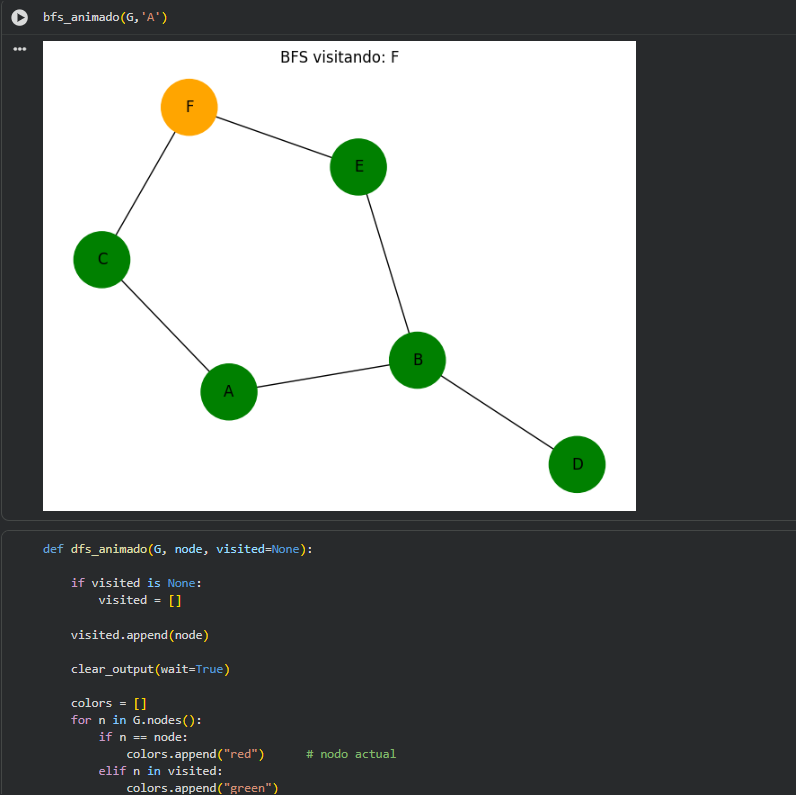Select node D in the graph
Image resolution: width=796 pixels, height=795 pixels.
[577, 464]
